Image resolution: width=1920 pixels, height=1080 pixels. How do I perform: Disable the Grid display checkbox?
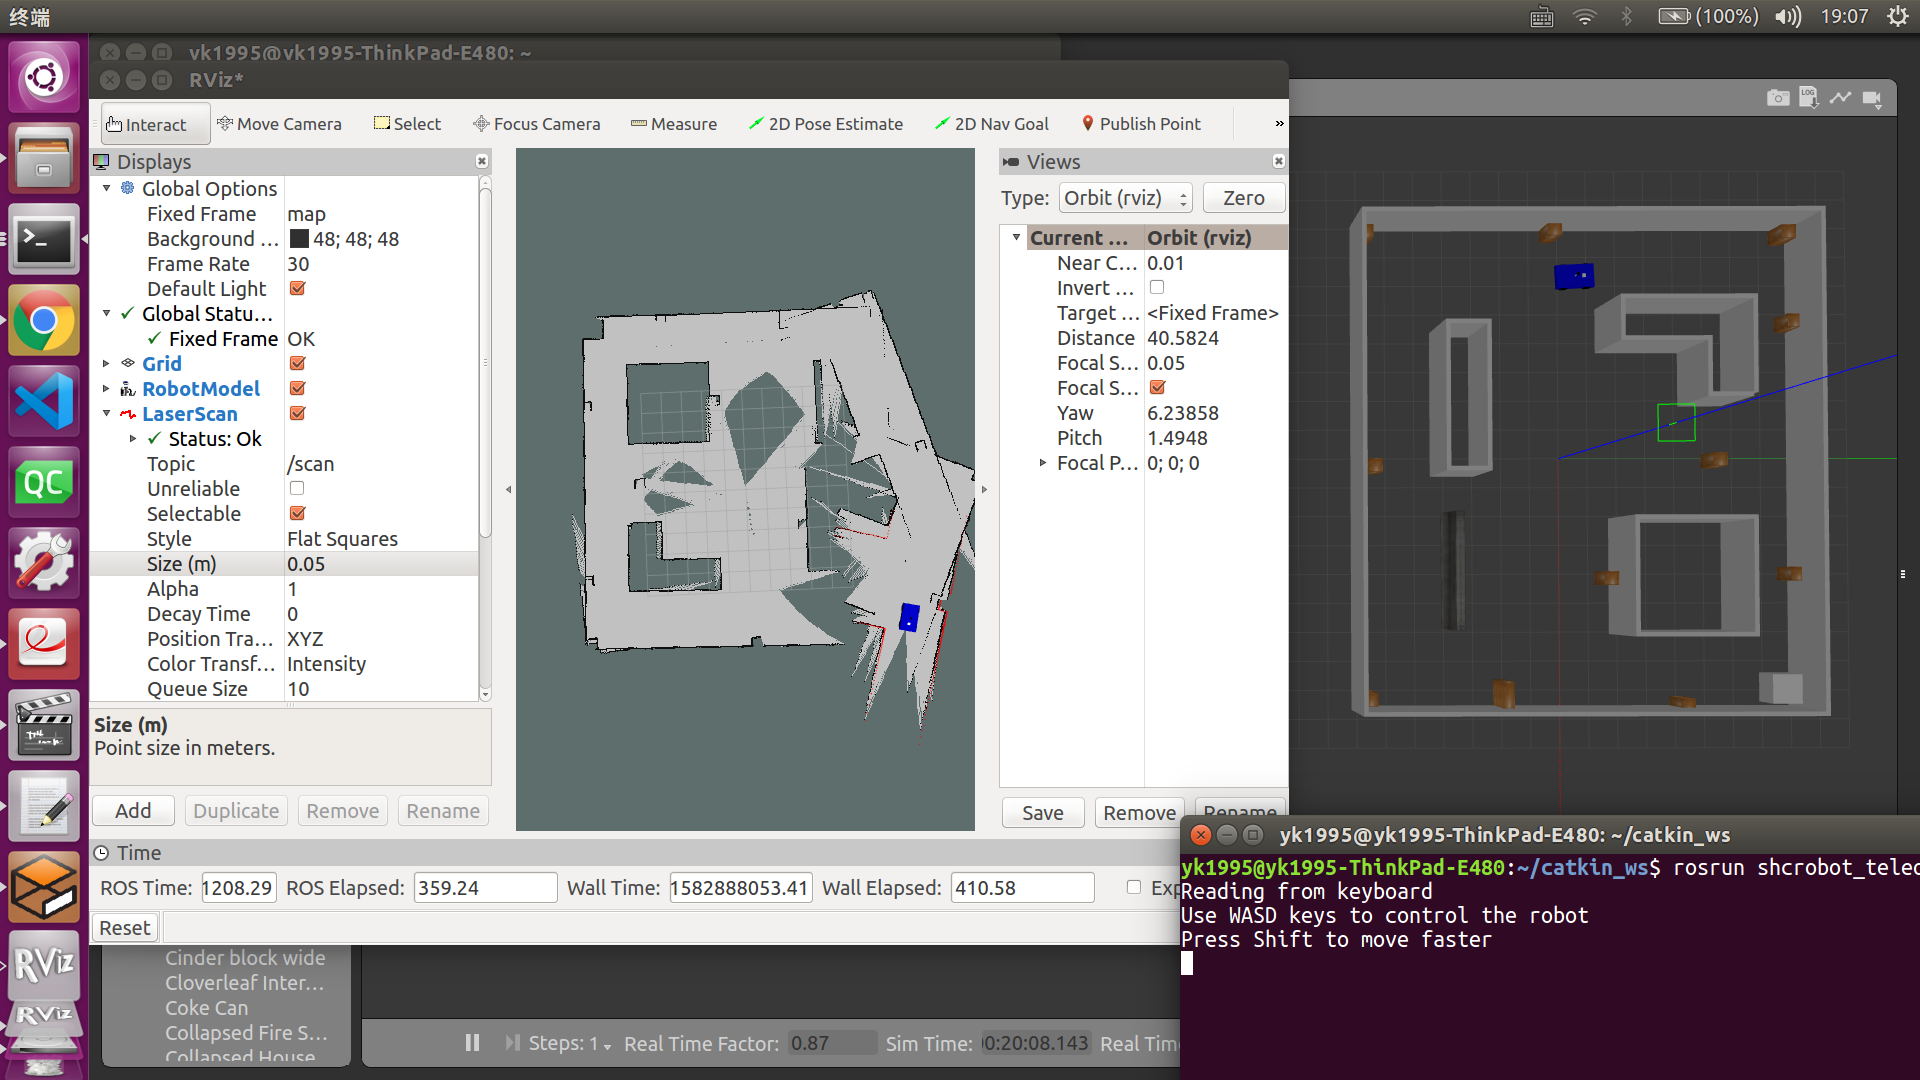(297, 364)
